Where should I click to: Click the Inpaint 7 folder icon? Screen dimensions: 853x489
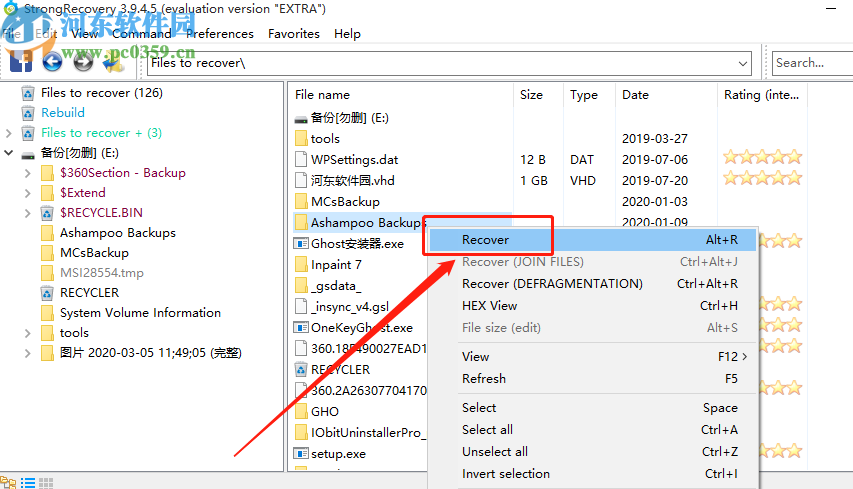click(301, 264)
